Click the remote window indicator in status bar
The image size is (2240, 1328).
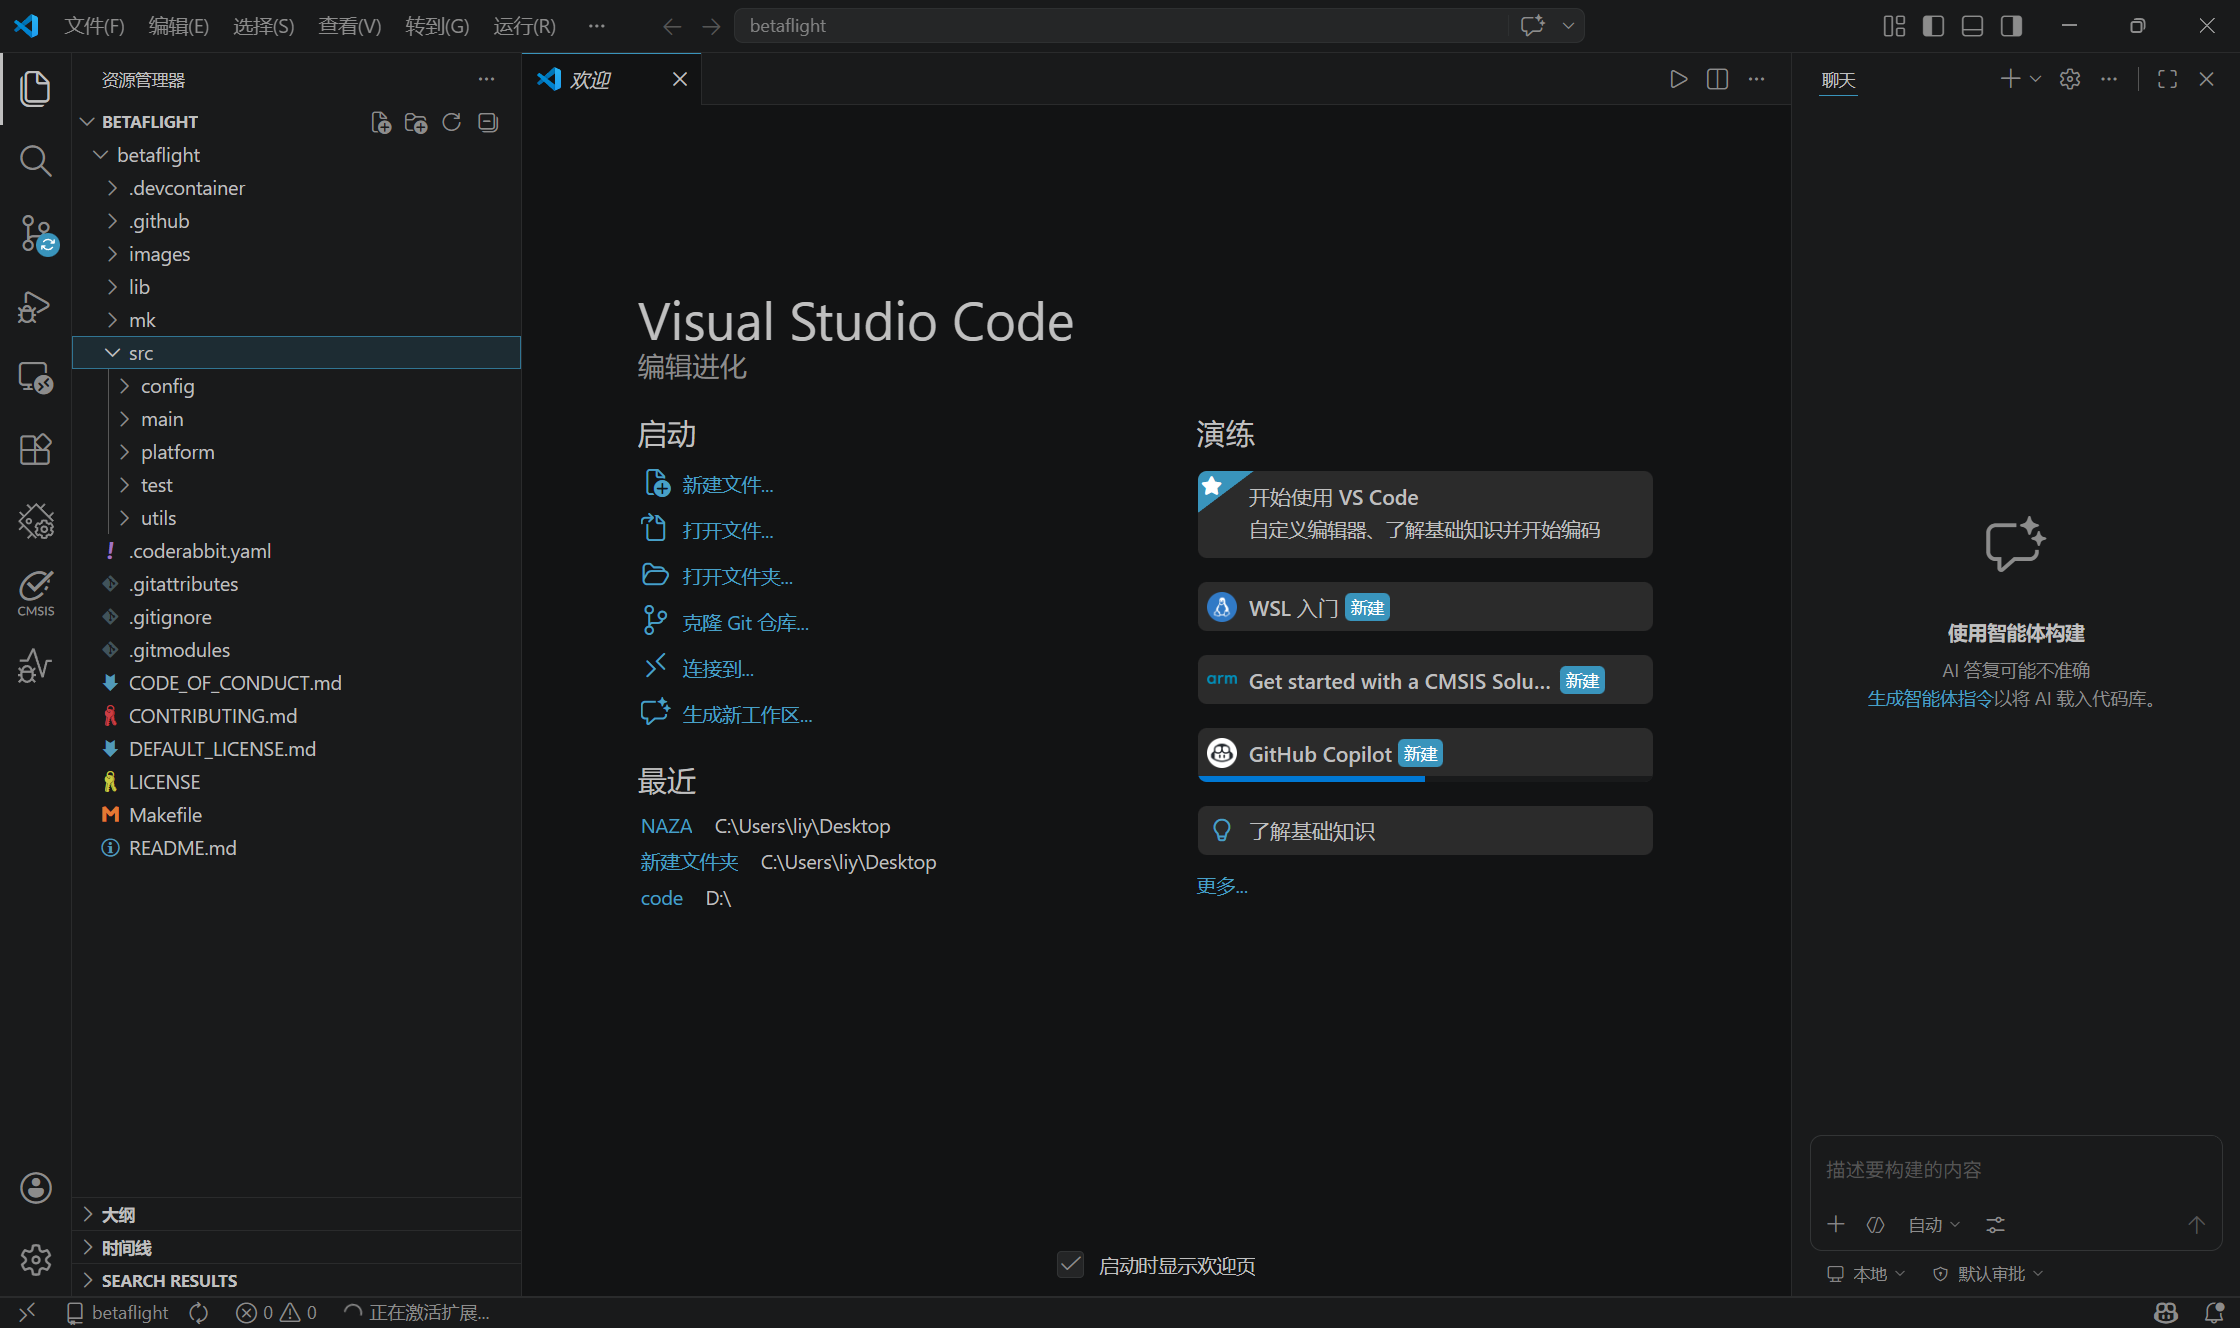coord(28,1312)
